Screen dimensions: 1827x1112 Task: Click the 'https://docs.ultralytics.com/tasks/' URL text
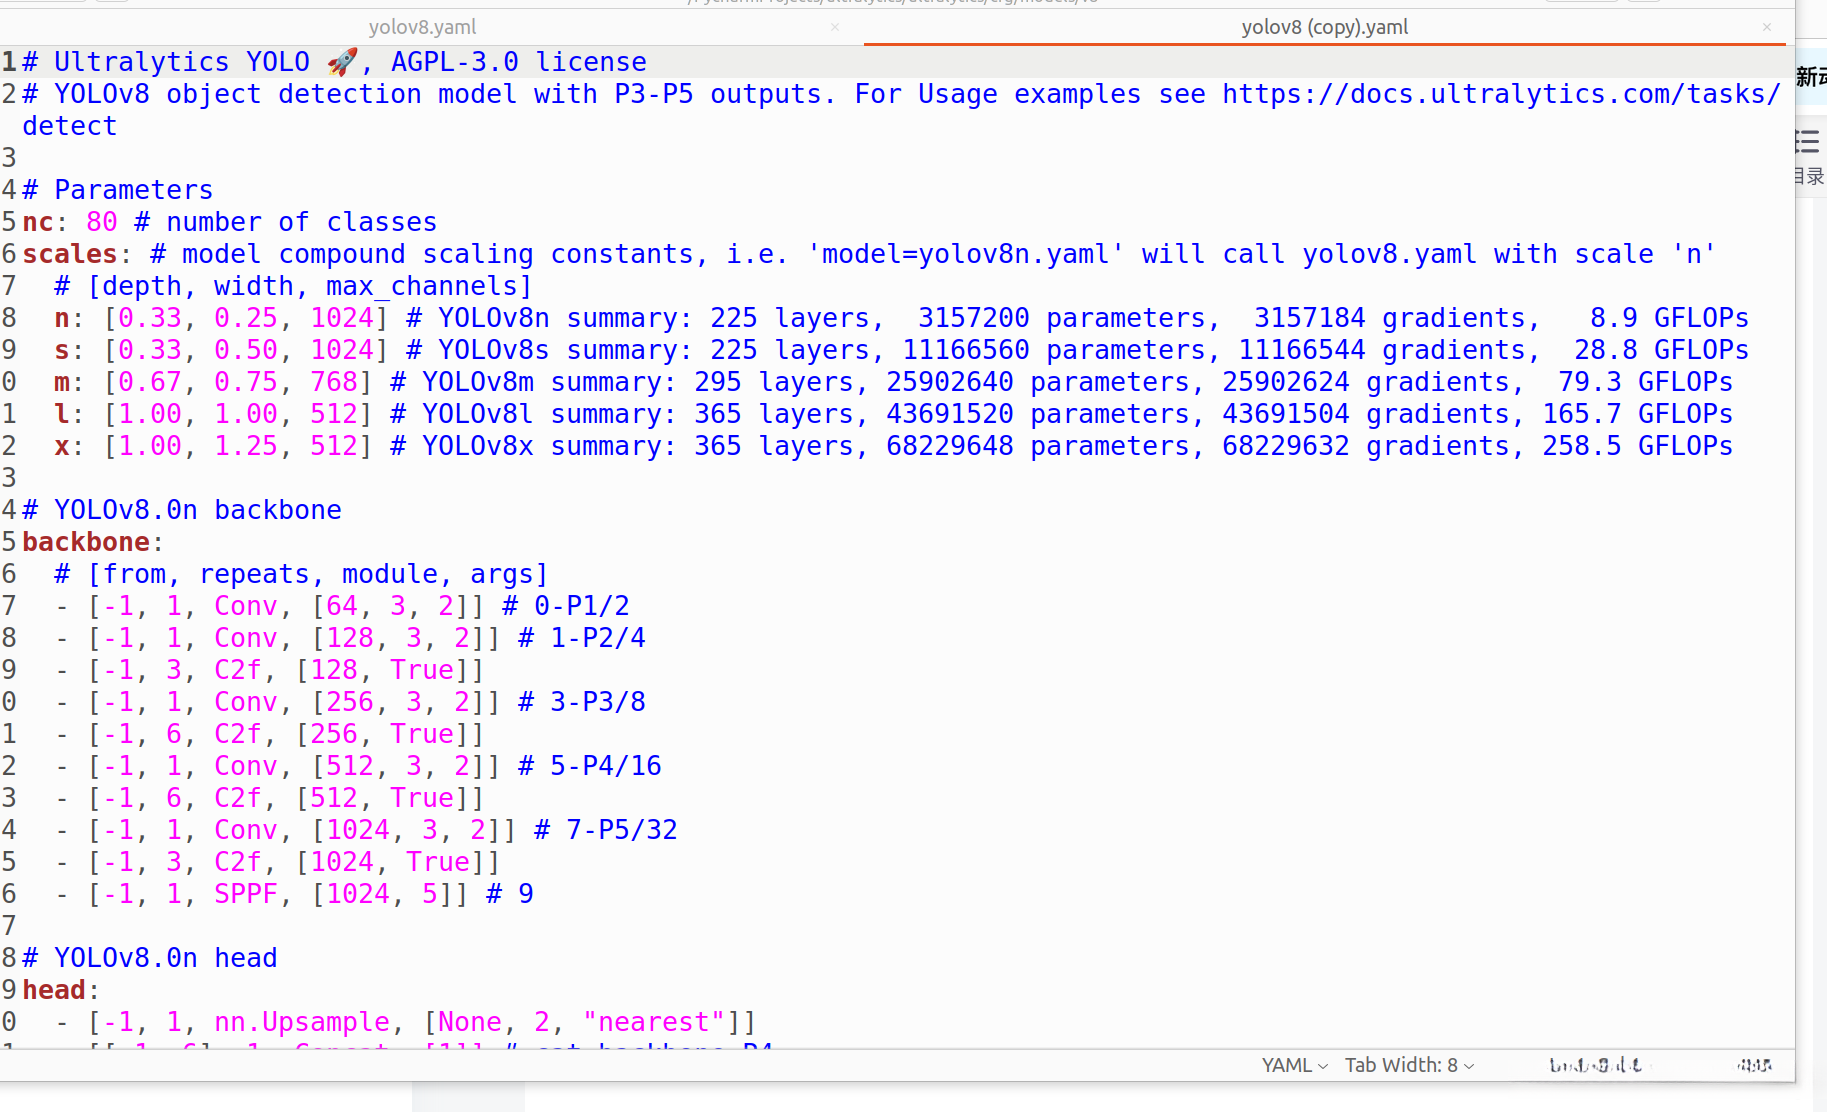1502,94
